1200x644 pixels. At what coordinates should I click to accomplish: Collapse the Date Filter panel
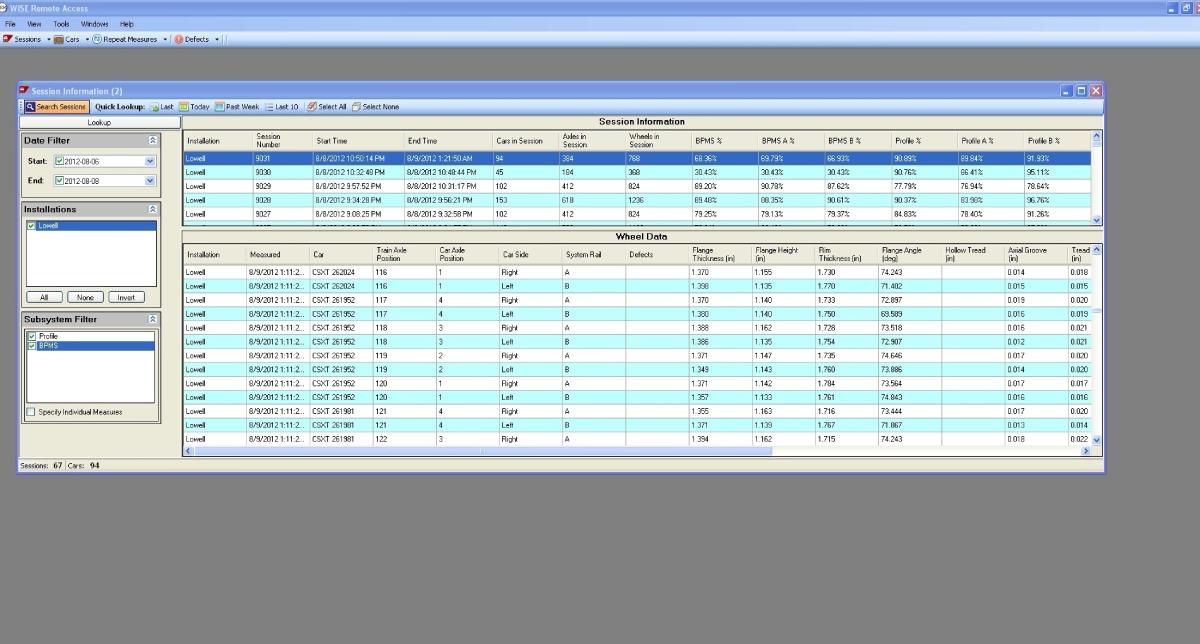pyautogui.click(x=152, y=141)
